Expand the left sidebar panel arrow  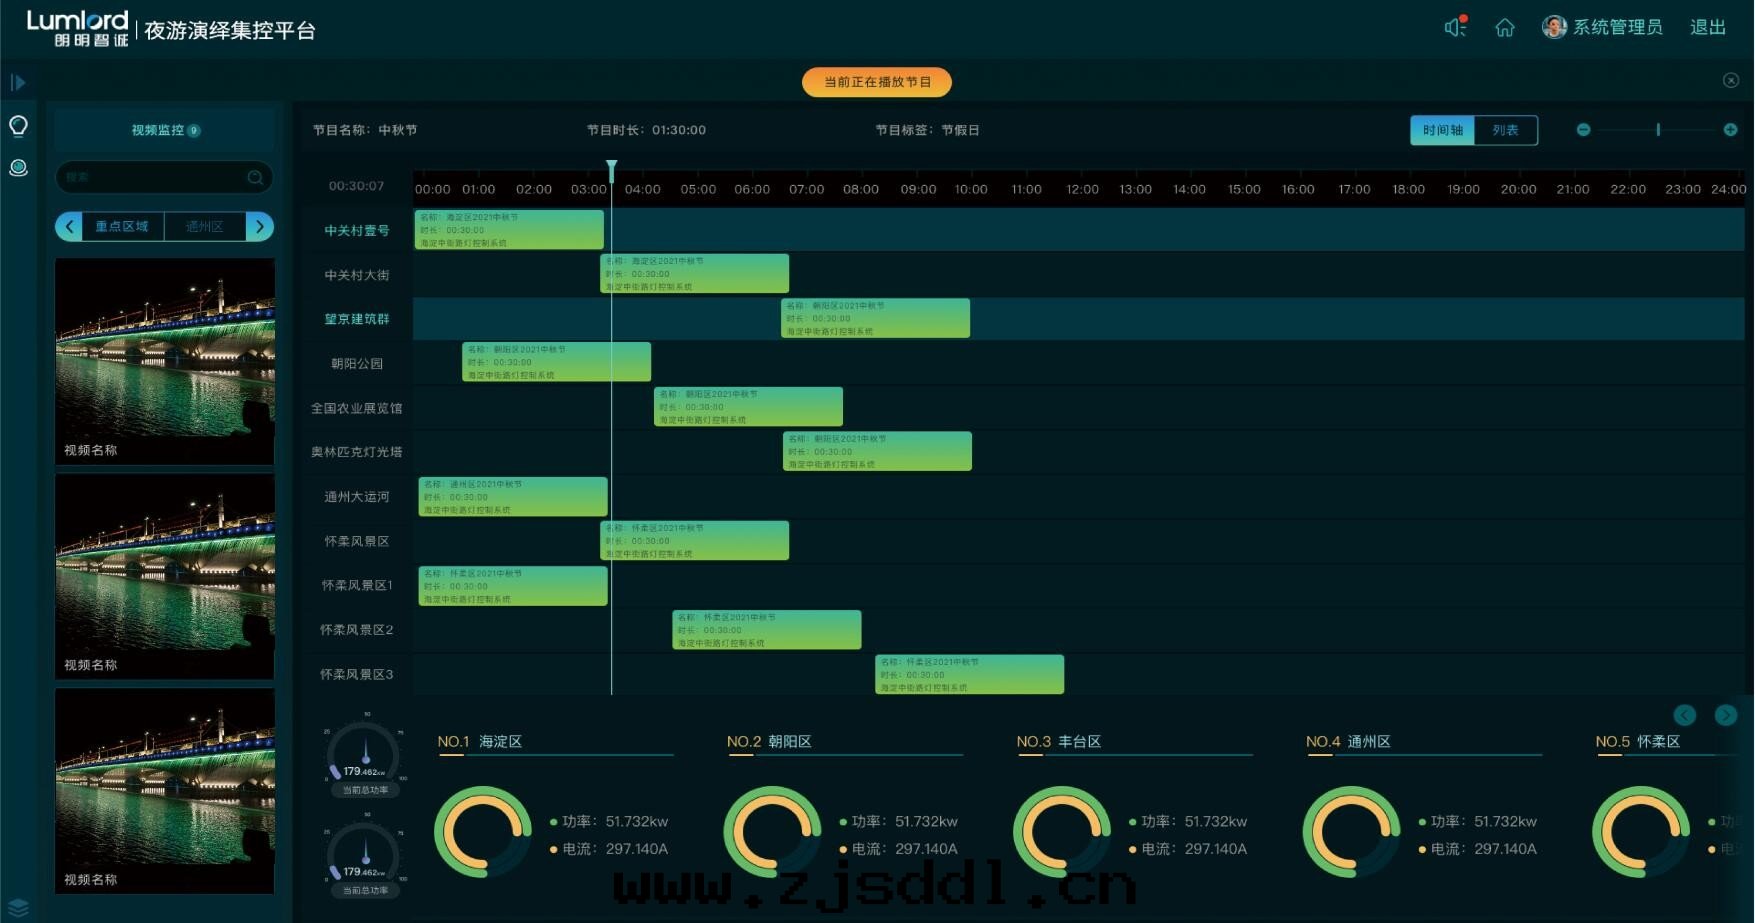(x=18, y=82)
